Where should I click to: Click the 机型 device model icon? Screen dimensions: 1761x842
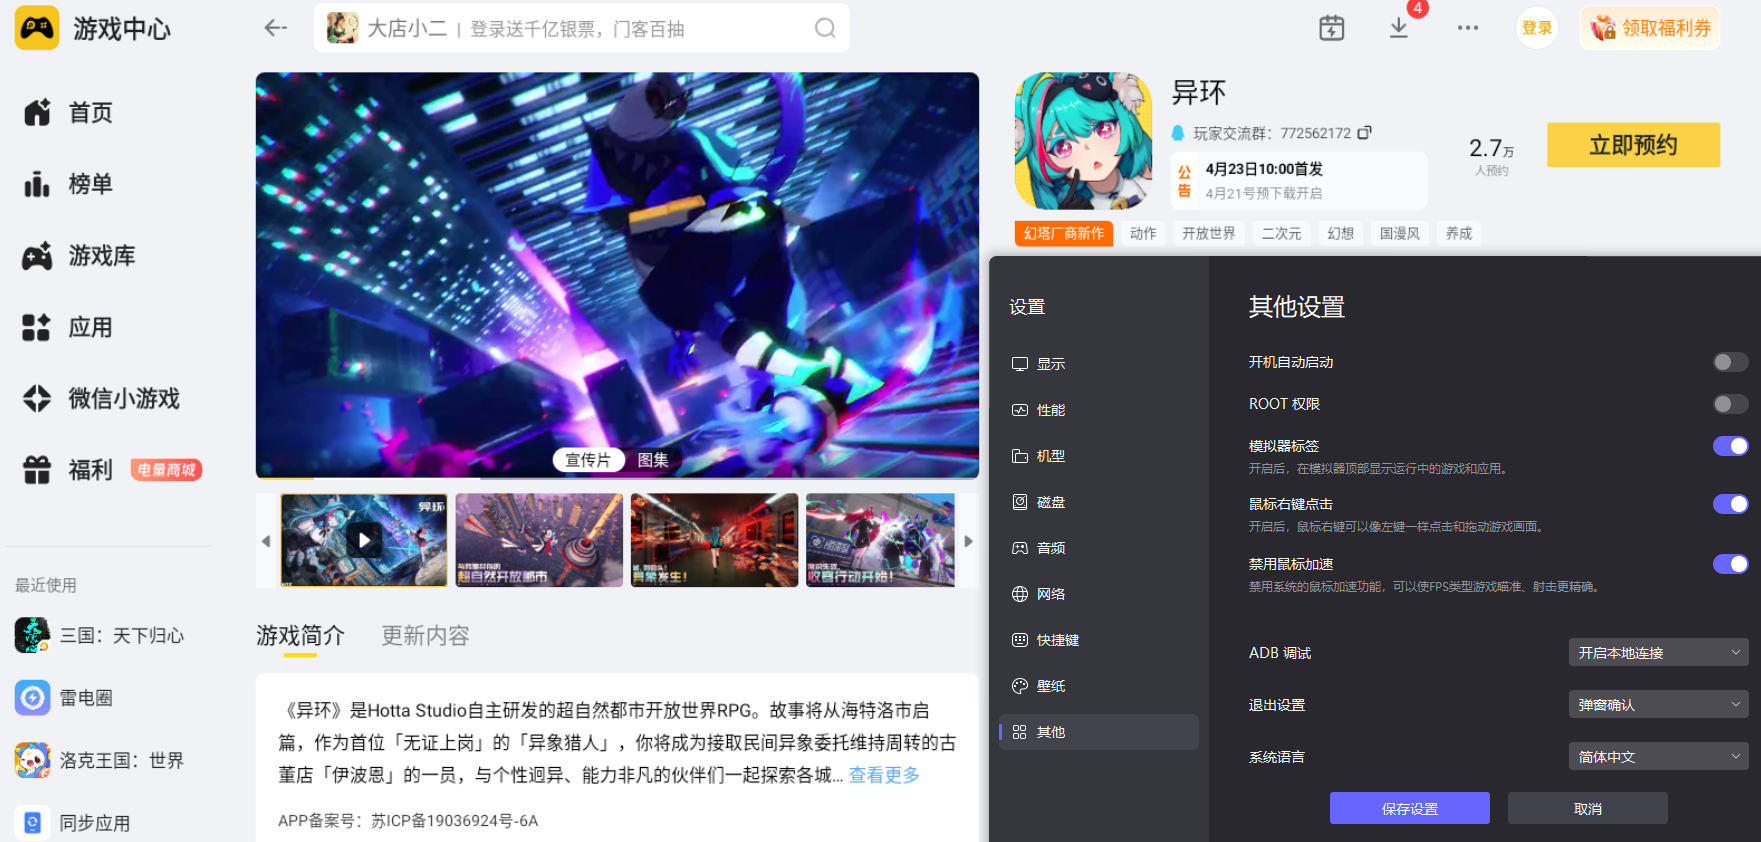click(x=1020, y=456)
